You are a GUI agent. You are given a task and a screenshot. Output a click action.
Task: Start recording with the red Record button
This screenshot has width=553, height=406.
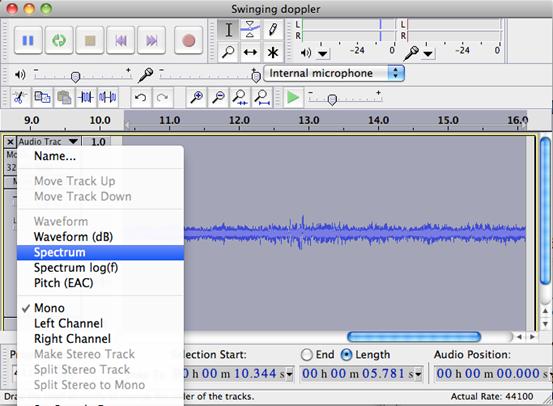coord(188,40)
